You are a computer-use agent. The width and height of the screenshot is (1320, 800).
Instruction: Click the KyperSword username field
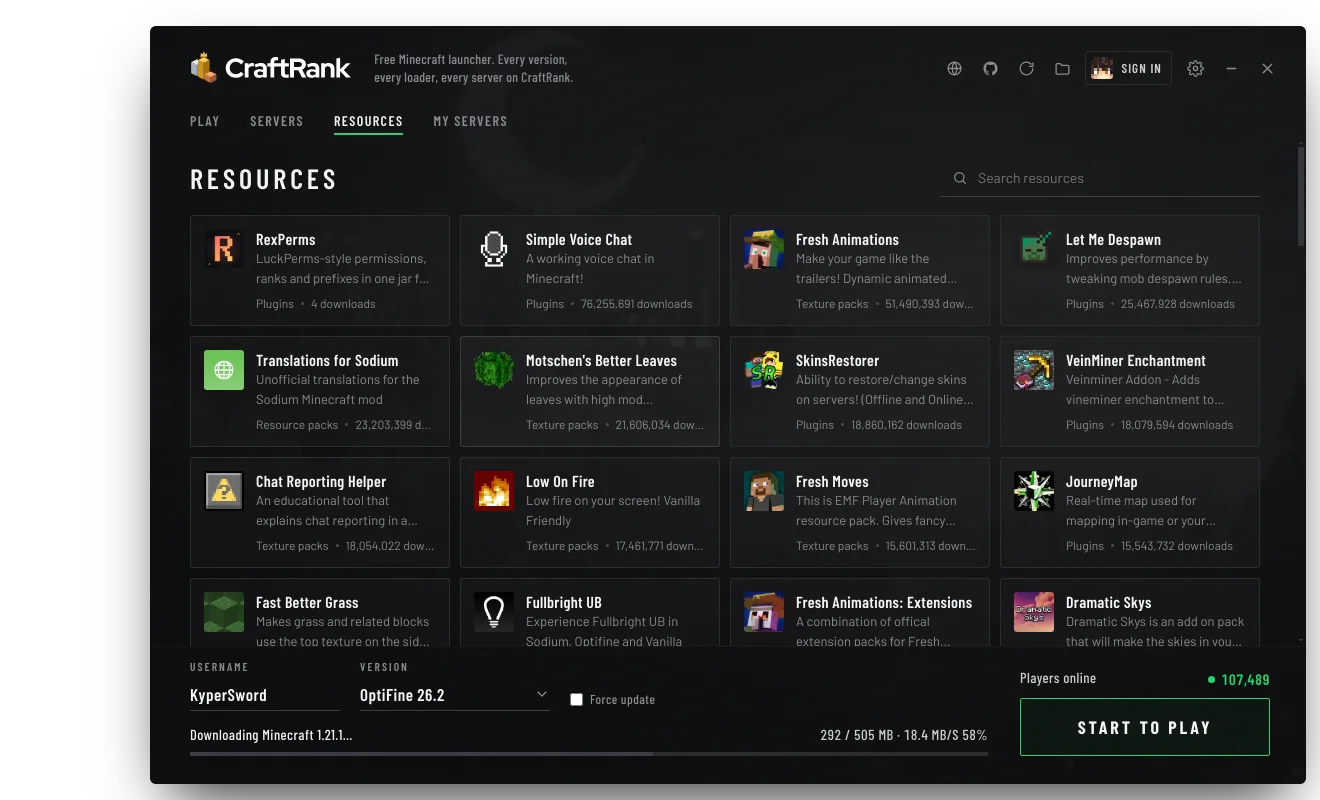265,695
